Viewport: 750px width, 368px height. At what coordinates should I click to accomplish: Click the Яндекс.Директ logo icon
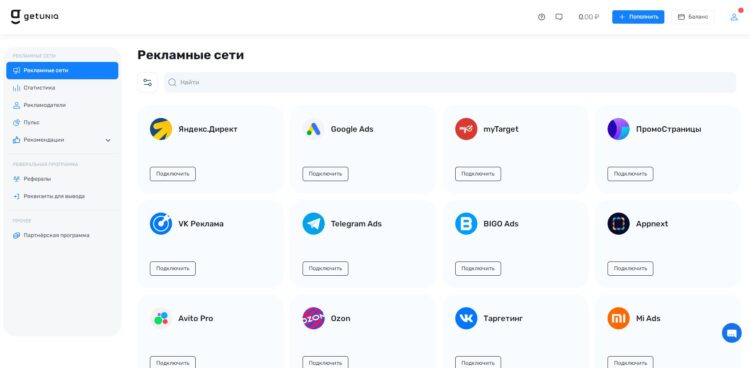point(161,129)
